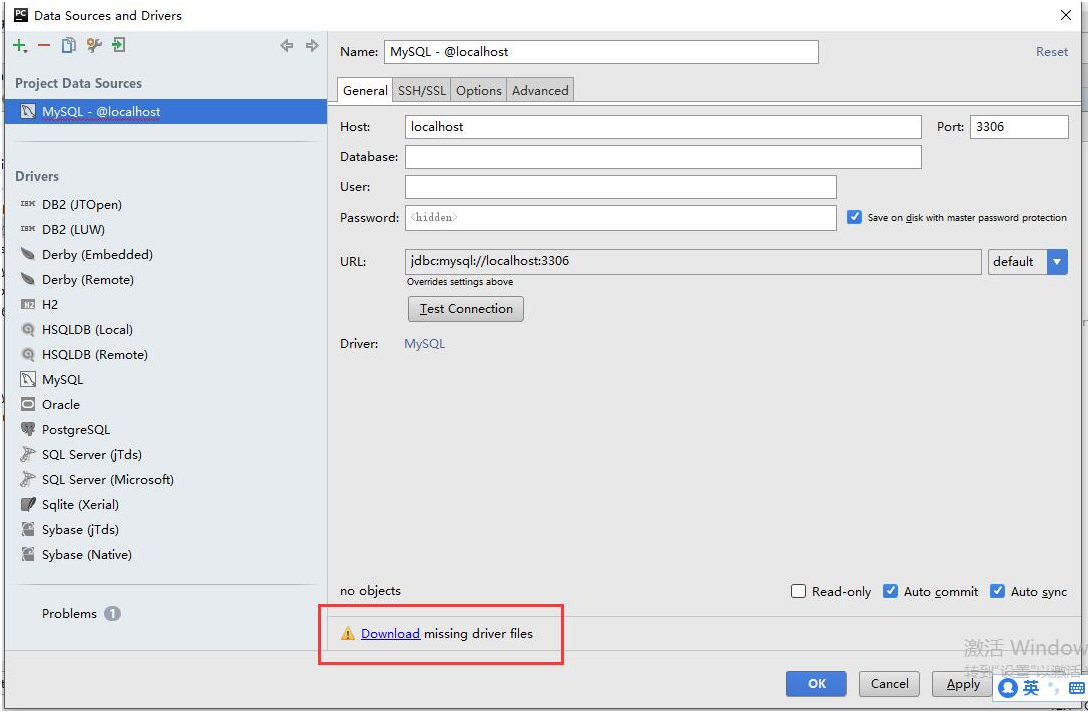Click Download link for missing driver files
This screenshot has width=1090, height=713.
click(x=390, y=634)
